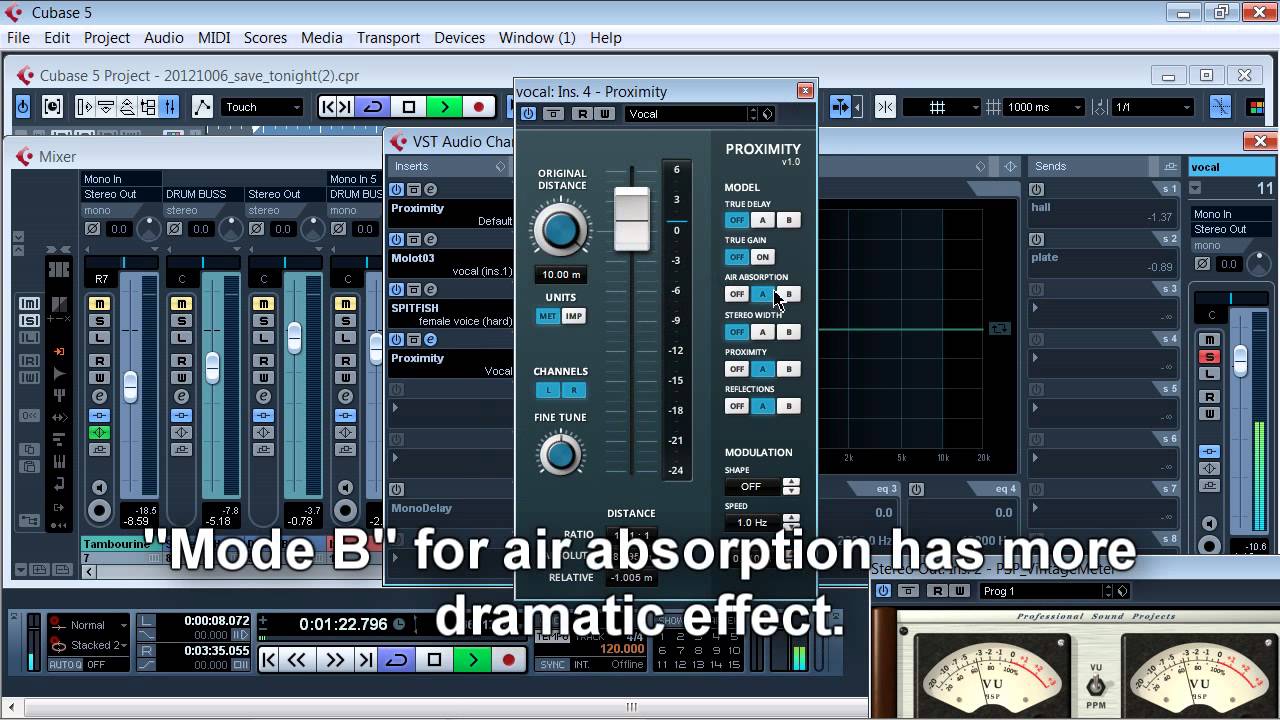Set Stereo Width to A
This screenshot has height=720, width=1280.
762,332
